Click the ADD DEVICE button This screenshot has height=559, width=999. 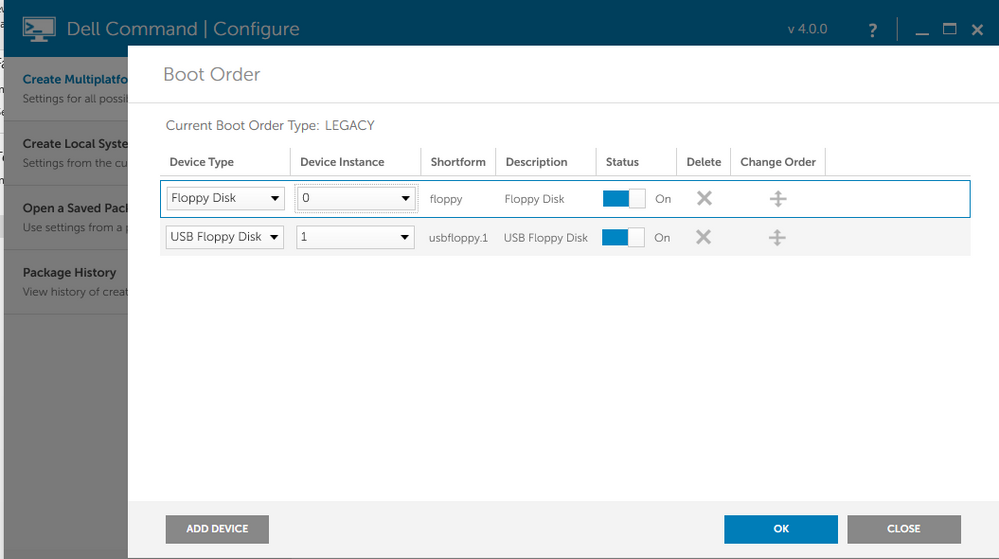pyautogui.click(x=217, y=529)
